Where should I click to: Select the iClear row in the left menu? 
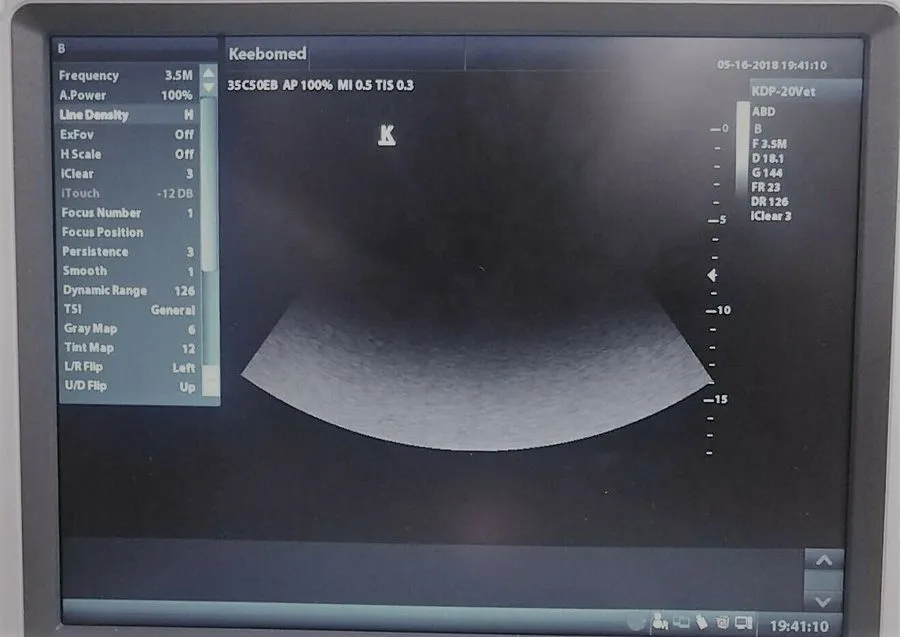pos(127,174)
